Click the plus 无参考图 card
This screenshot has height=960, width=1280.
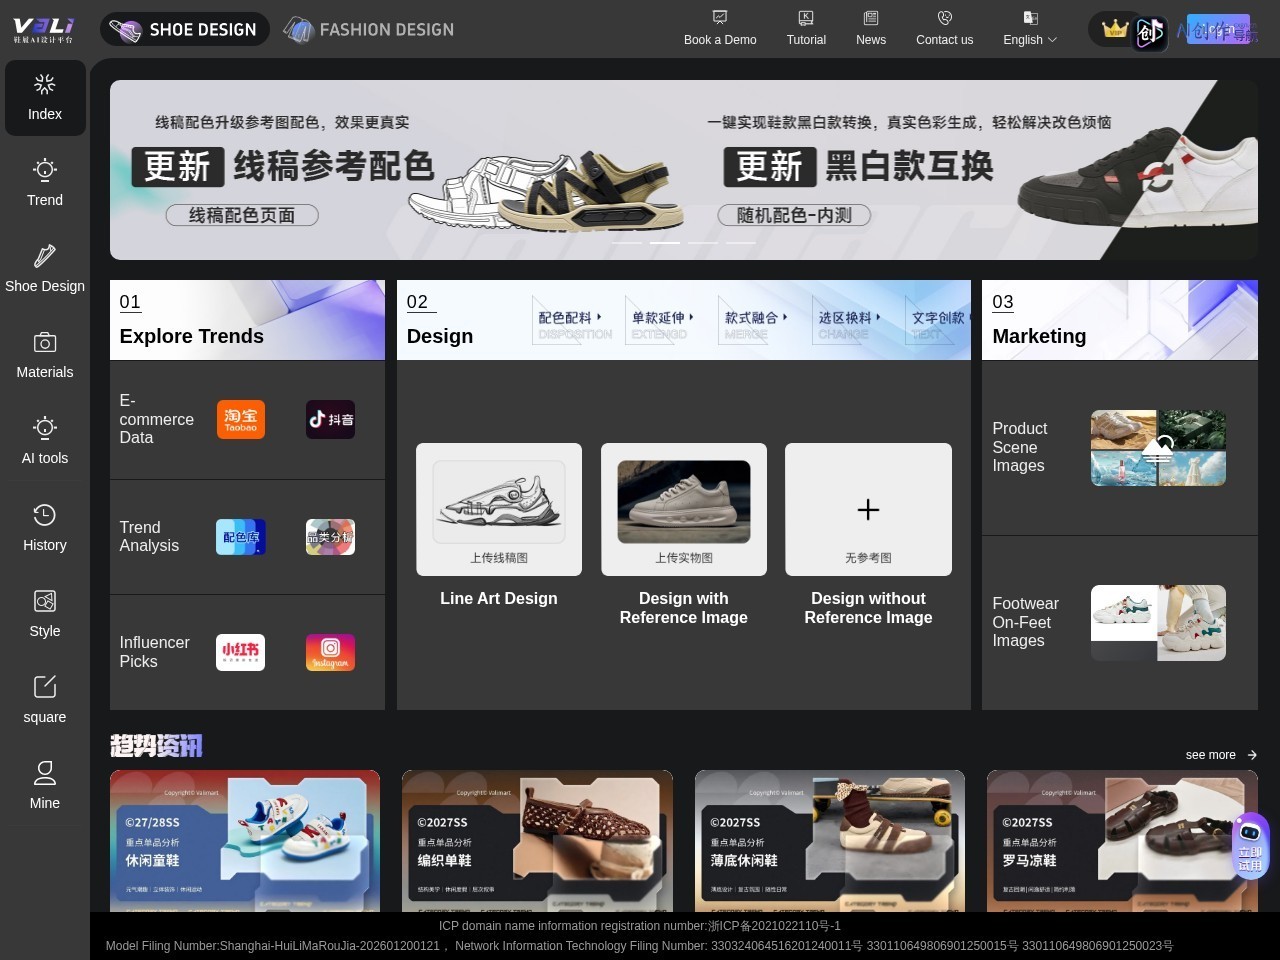[868, 509]
